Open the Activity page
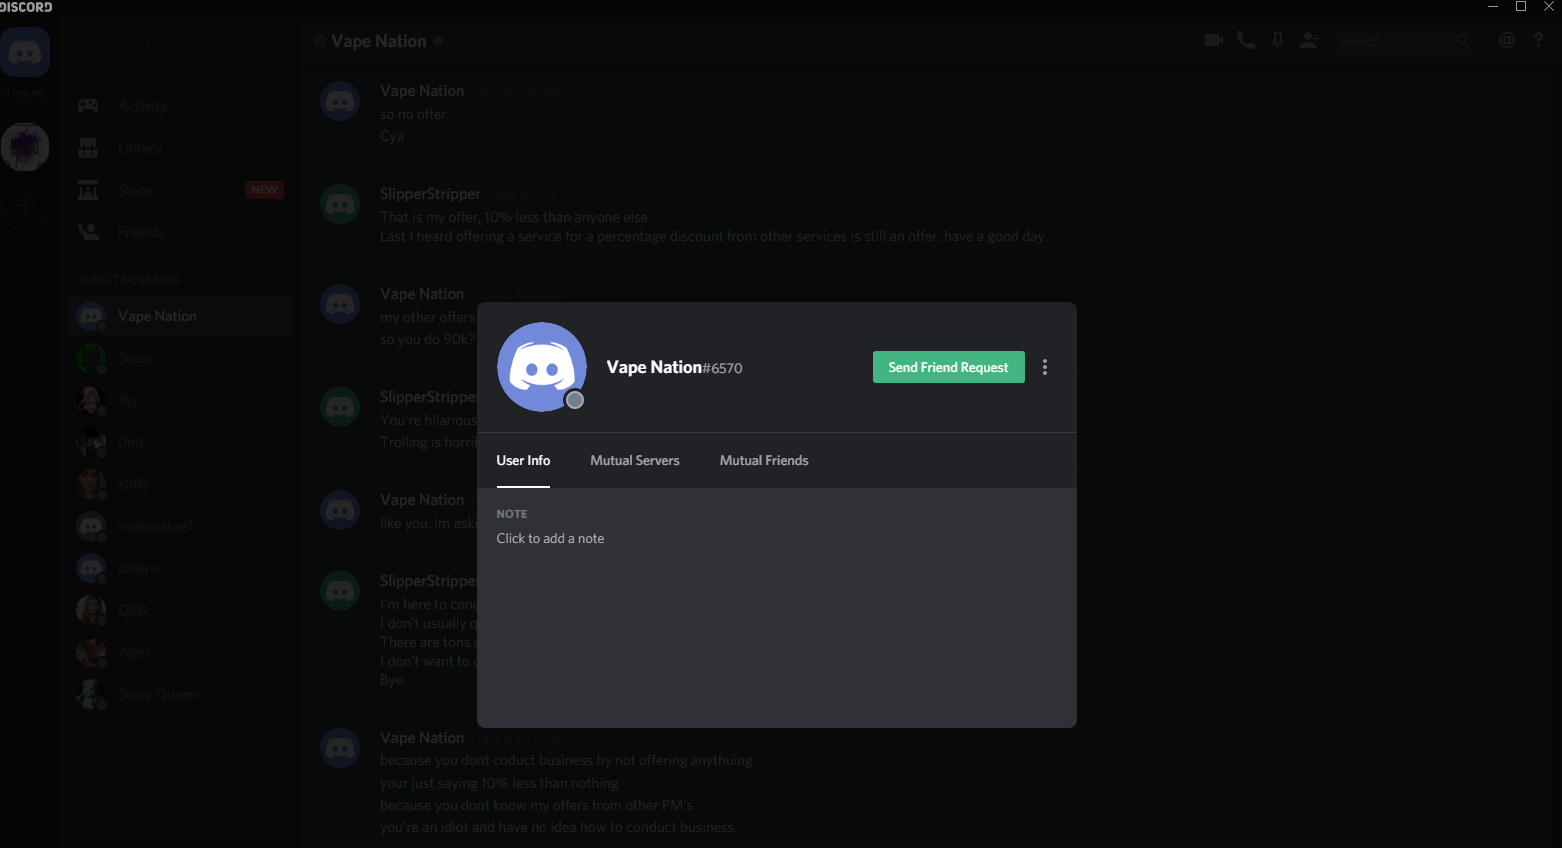This screenshot has width=1562, height=848. pyautogui.click(x=180, y=106)
